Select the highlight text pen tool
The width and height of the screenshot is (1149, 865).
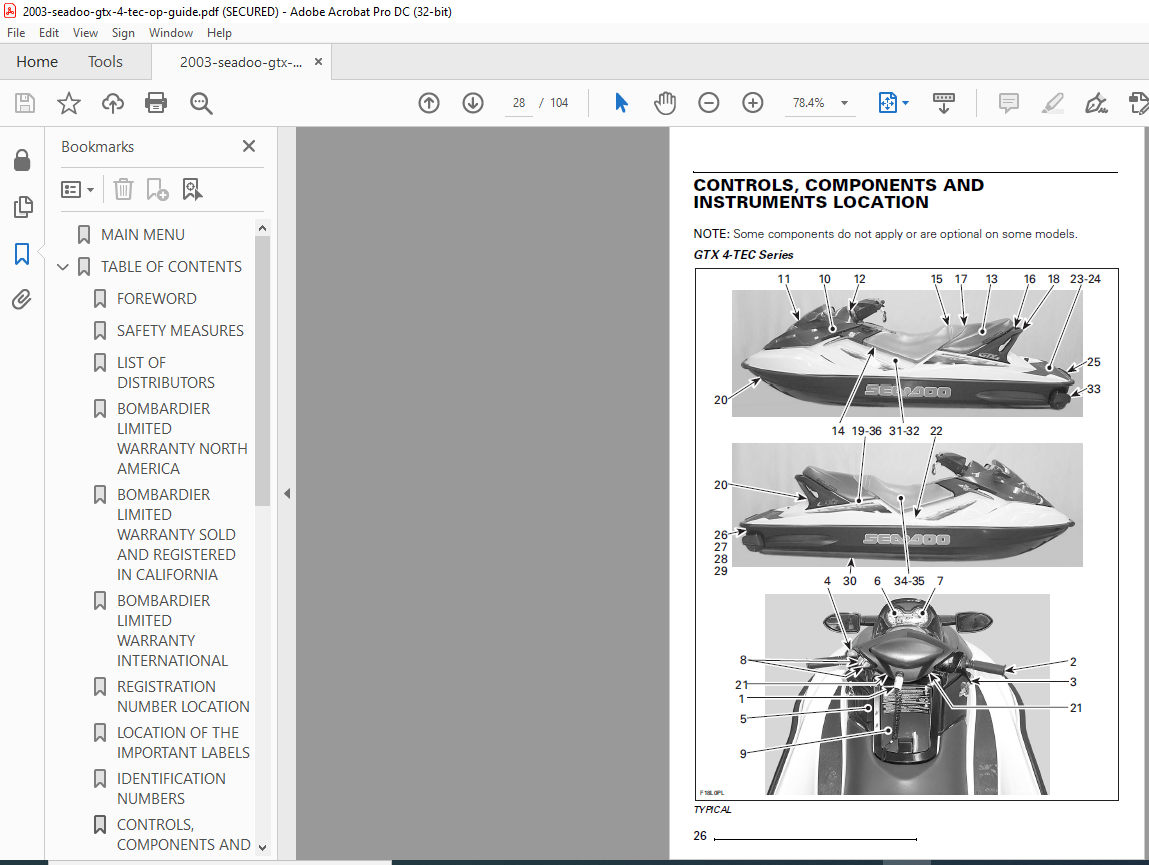[x=1053, y=103]
